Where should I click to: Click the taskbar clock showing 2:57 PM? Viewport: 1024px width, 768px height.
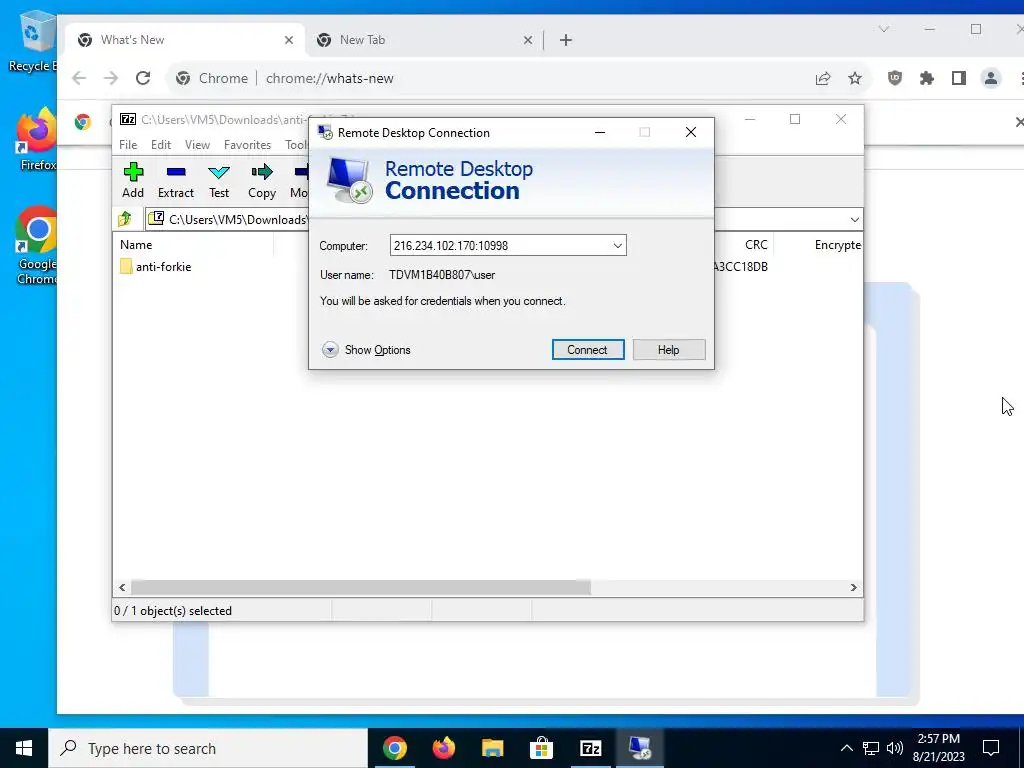[938, 748]
